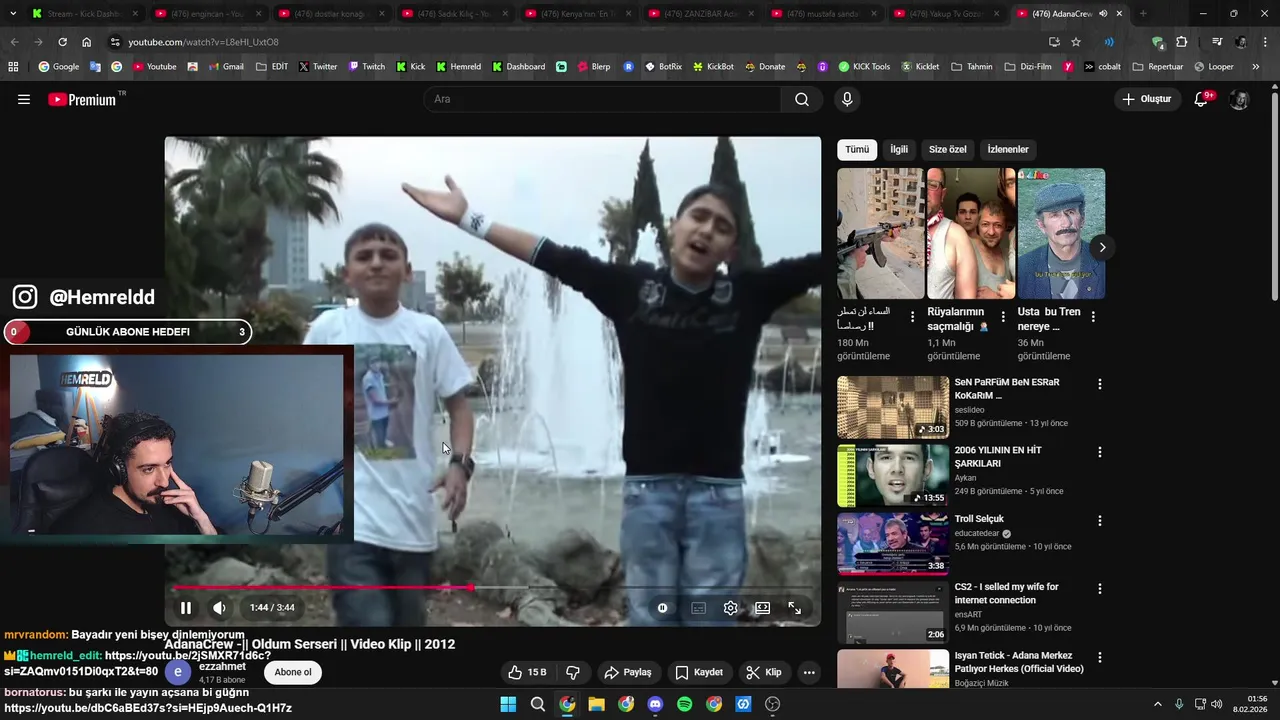Open options for Isyan Tetick video
1280x720 pixels.
click(x=1100, y=658)
